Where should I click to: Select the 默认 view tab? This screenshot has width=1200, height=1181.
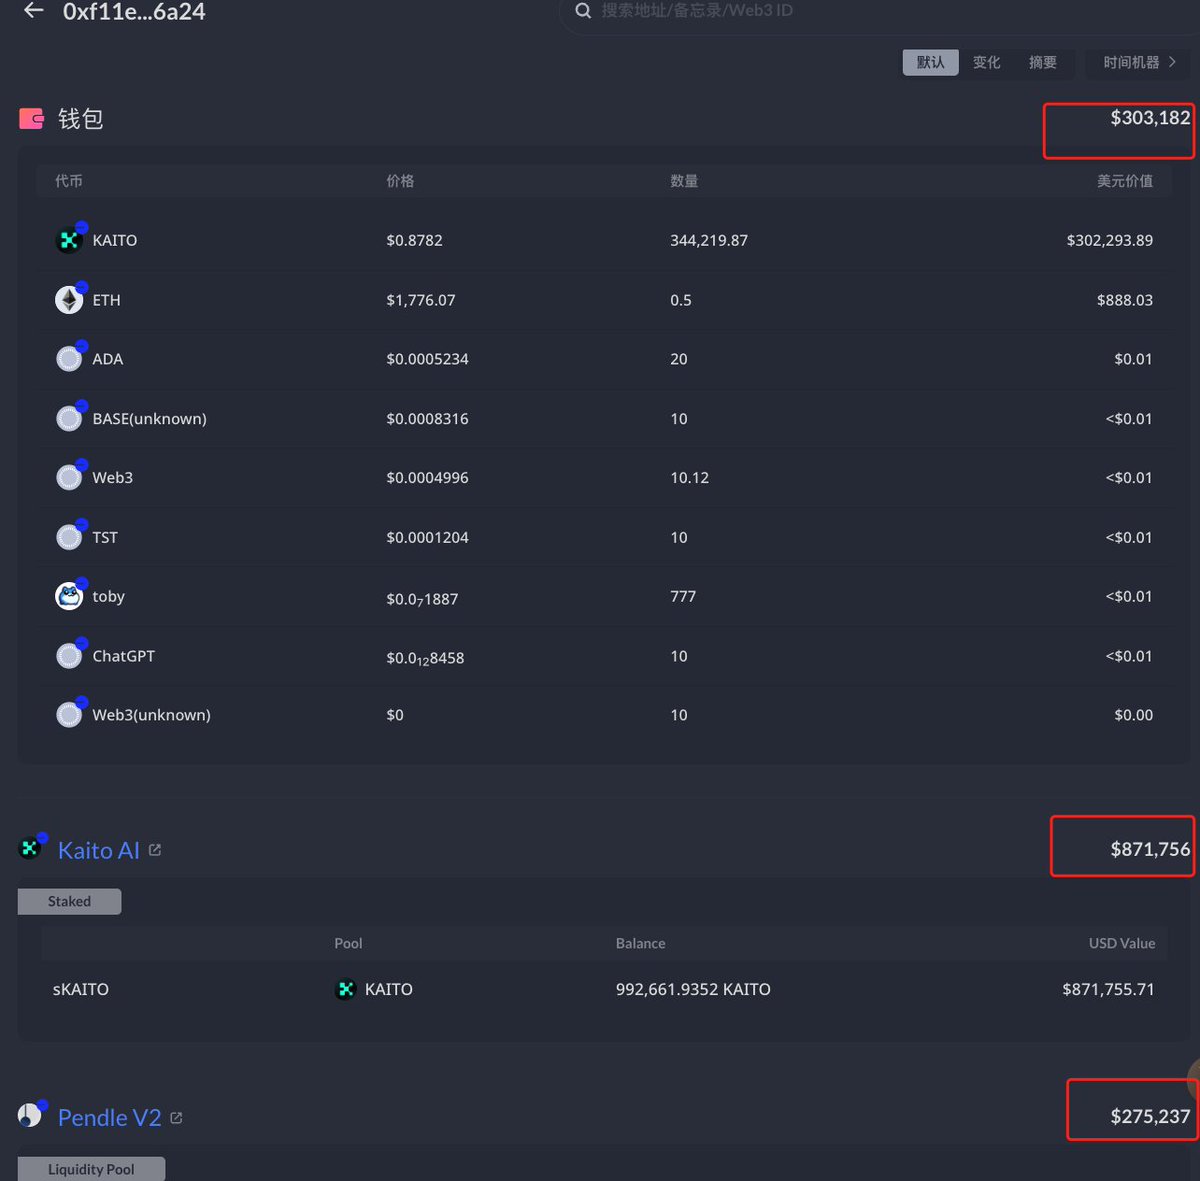click(931, 62)
